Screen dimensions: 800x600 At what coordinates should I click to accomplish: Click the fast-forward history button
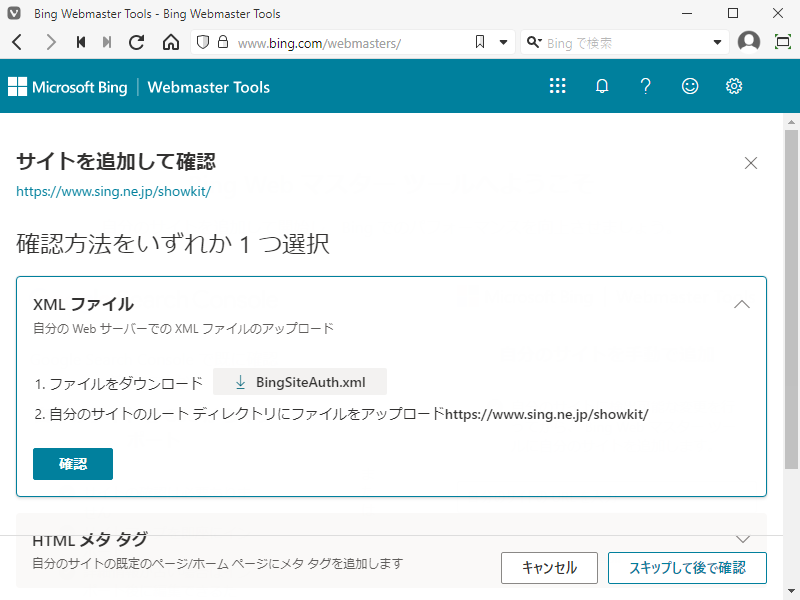pos(107,42)
